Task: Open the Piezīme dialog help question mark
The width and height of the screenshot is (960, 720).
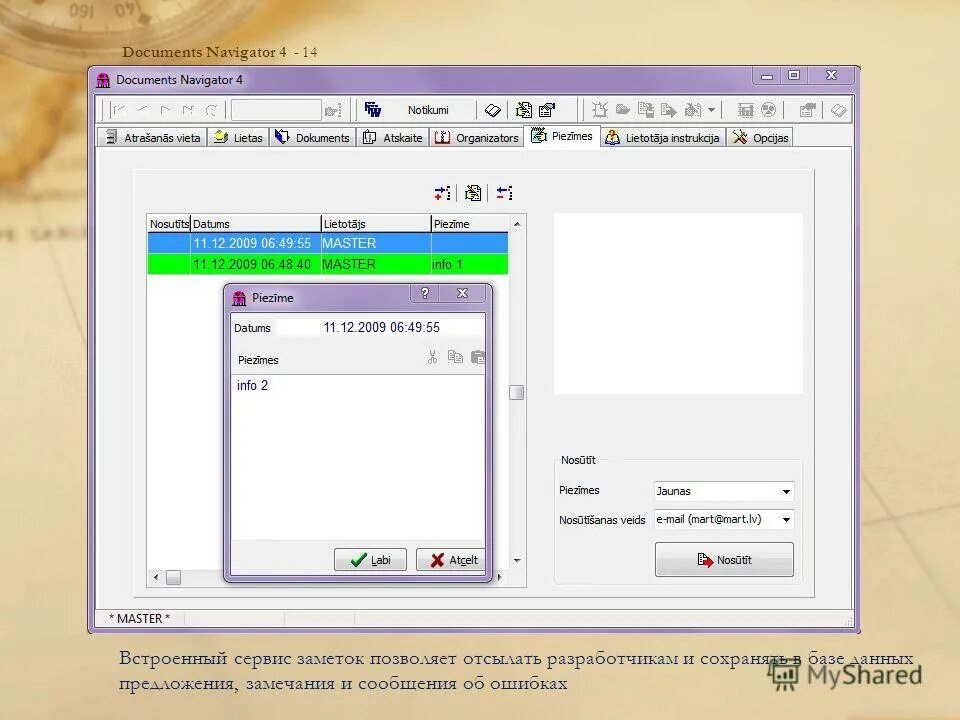Action: pyautogui.click(x=426, y=293)
